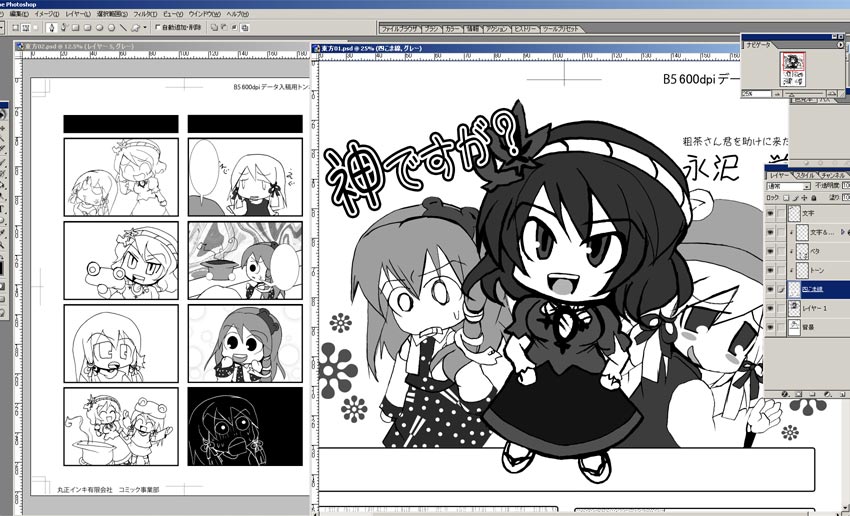Select the 背景 layer thumbnail

[794, 327]
